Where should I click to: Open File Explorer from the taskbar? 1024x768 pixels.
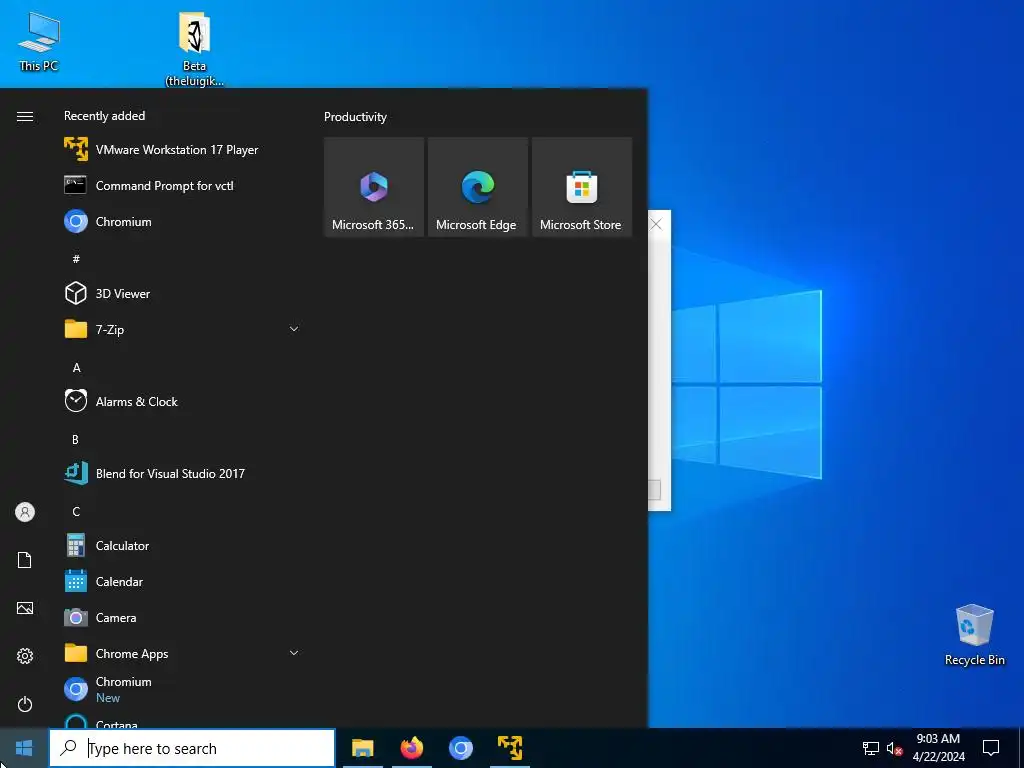click(x=362, y=748)
